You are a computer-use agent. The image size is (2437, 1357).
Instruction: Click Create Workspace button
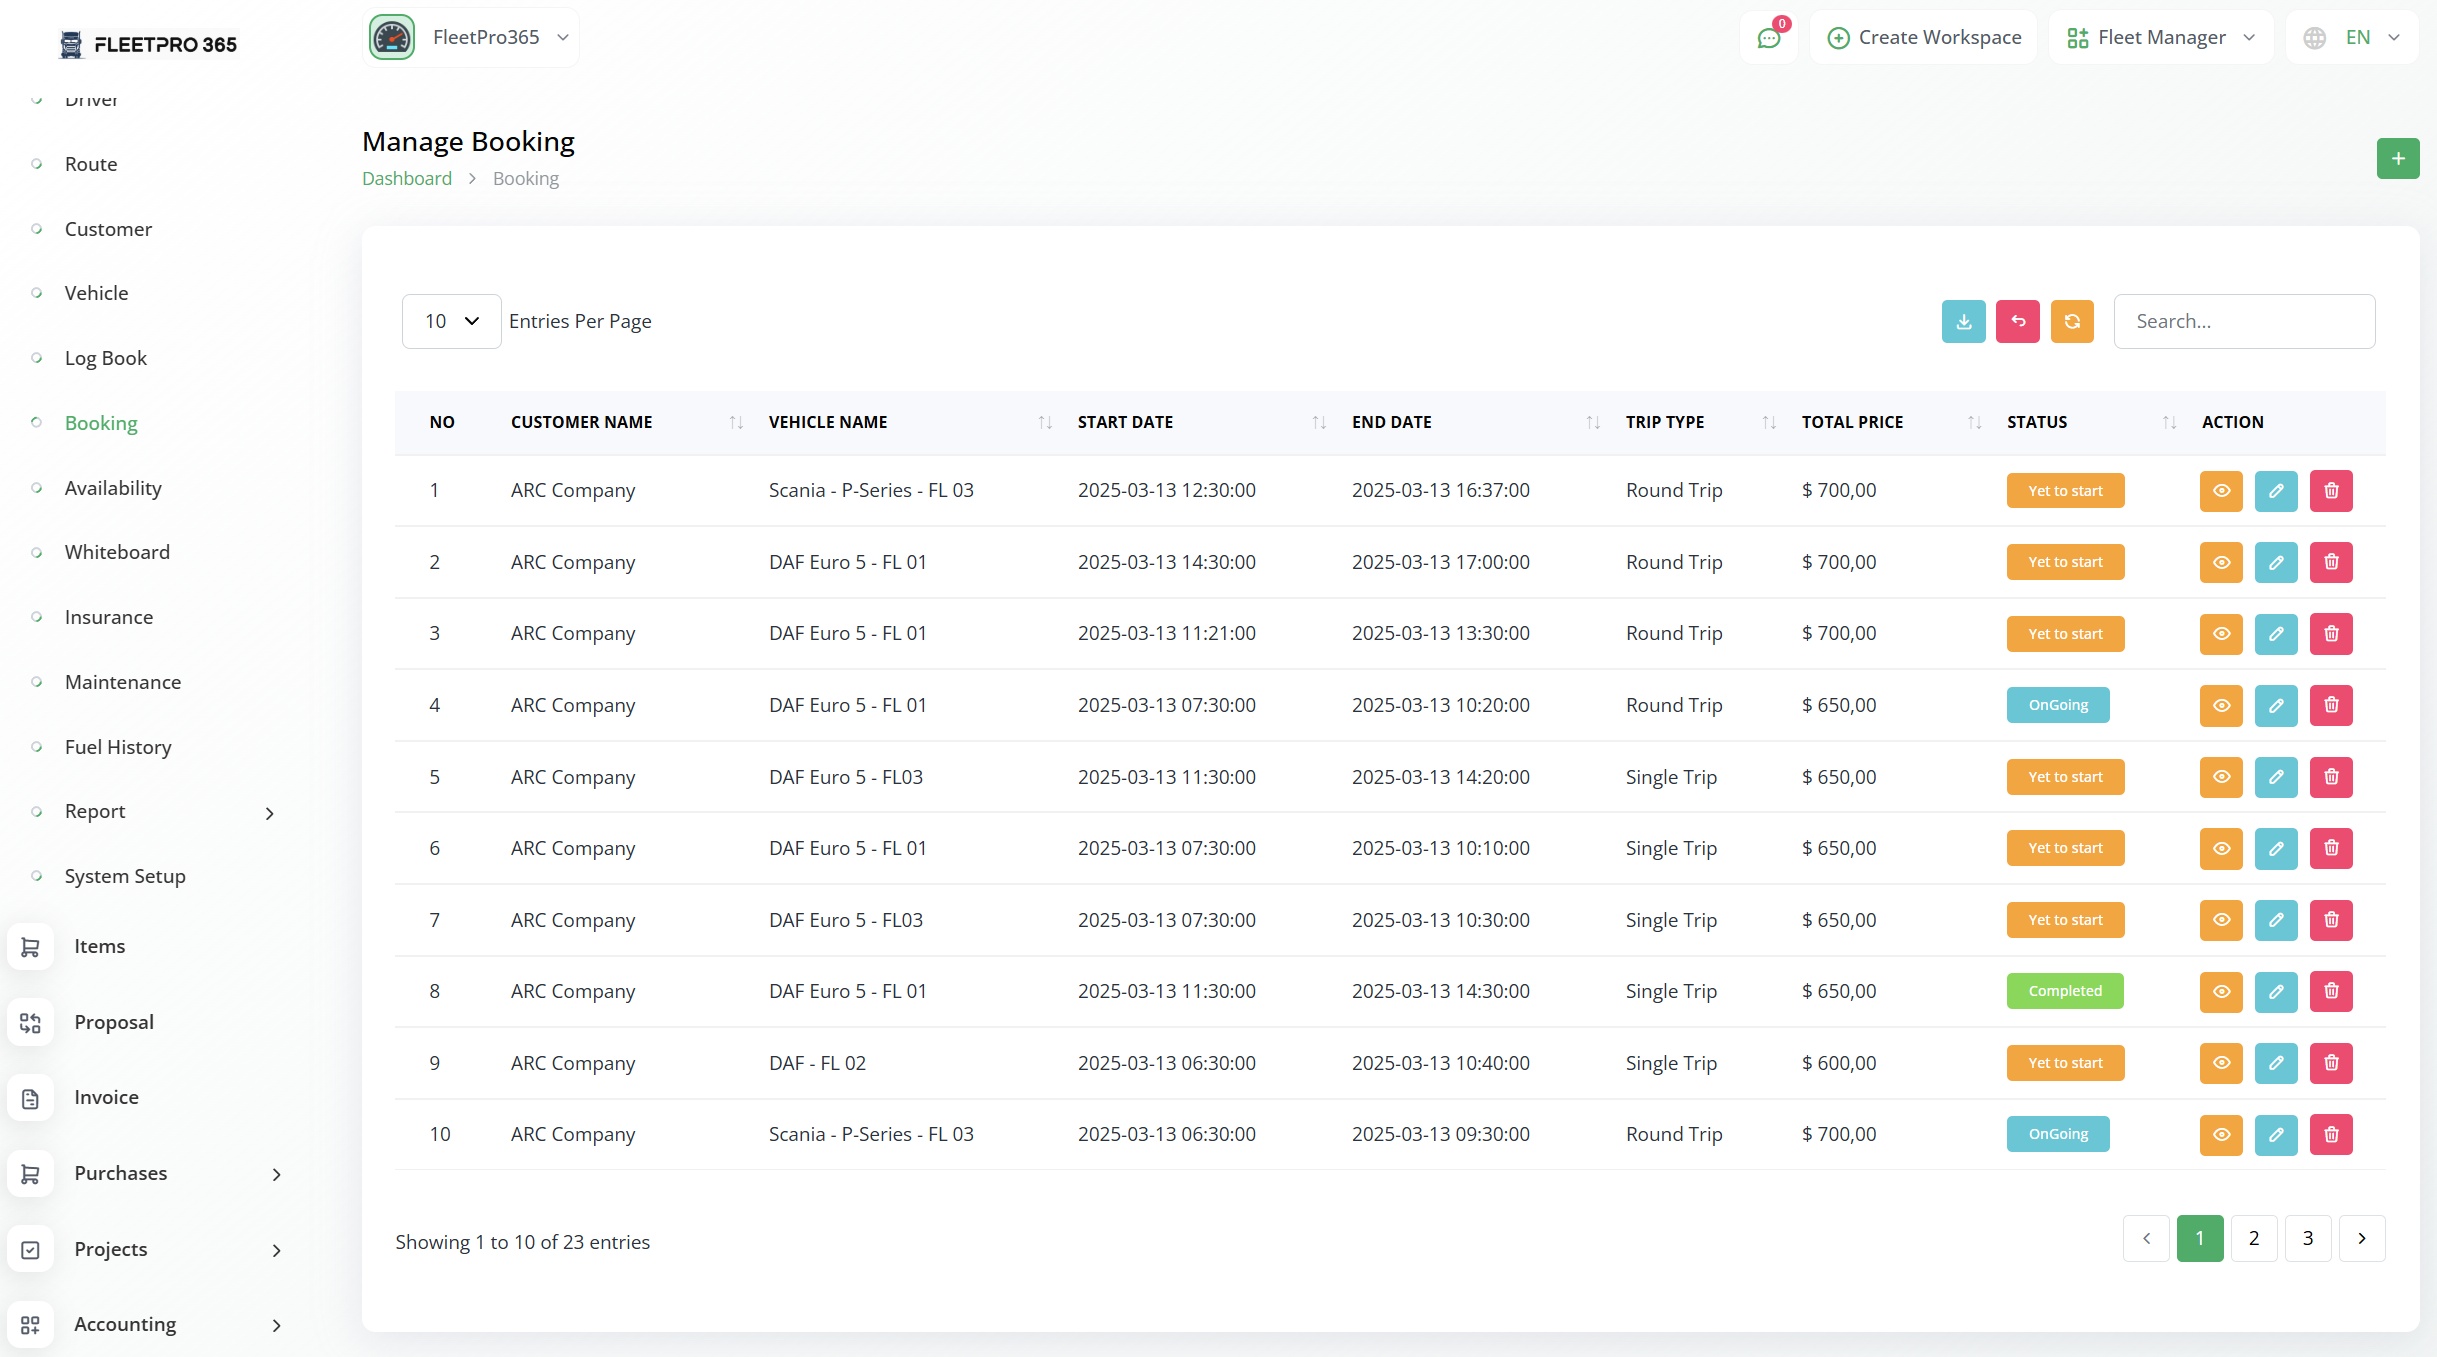coord(1923,38)
